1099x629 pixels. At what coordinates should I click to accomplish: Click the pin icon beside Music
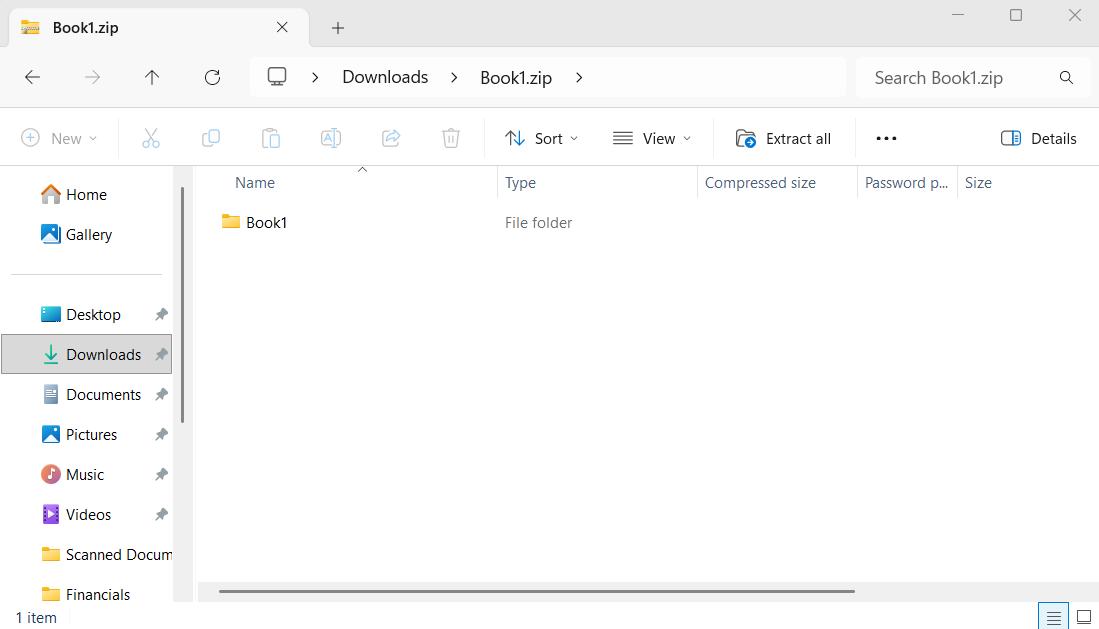click(x=161, y=474)
